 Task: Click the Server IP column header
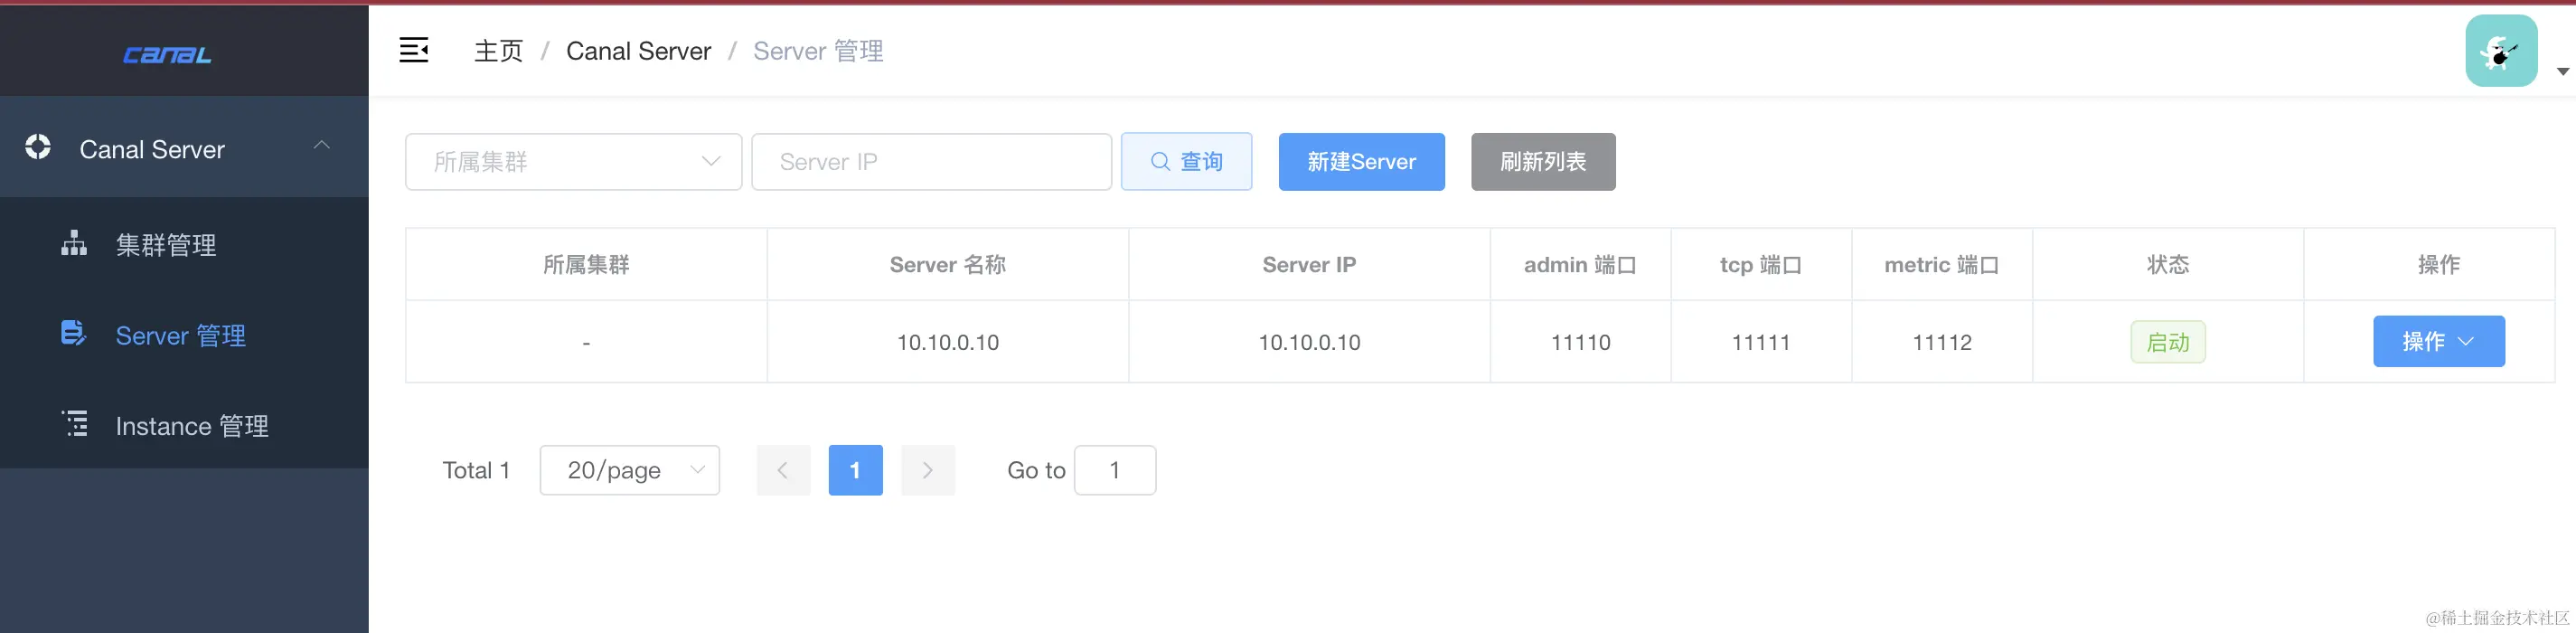point(1309,265)
